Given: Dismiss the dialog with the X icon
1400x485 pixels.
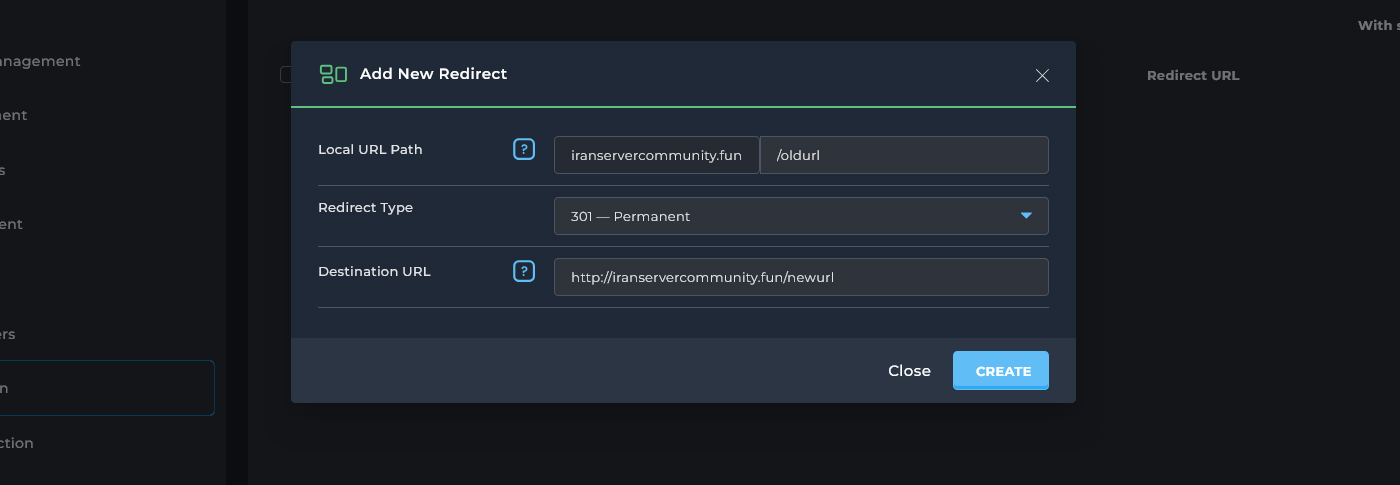Looking at the screenshot, I should (1042, 75).
